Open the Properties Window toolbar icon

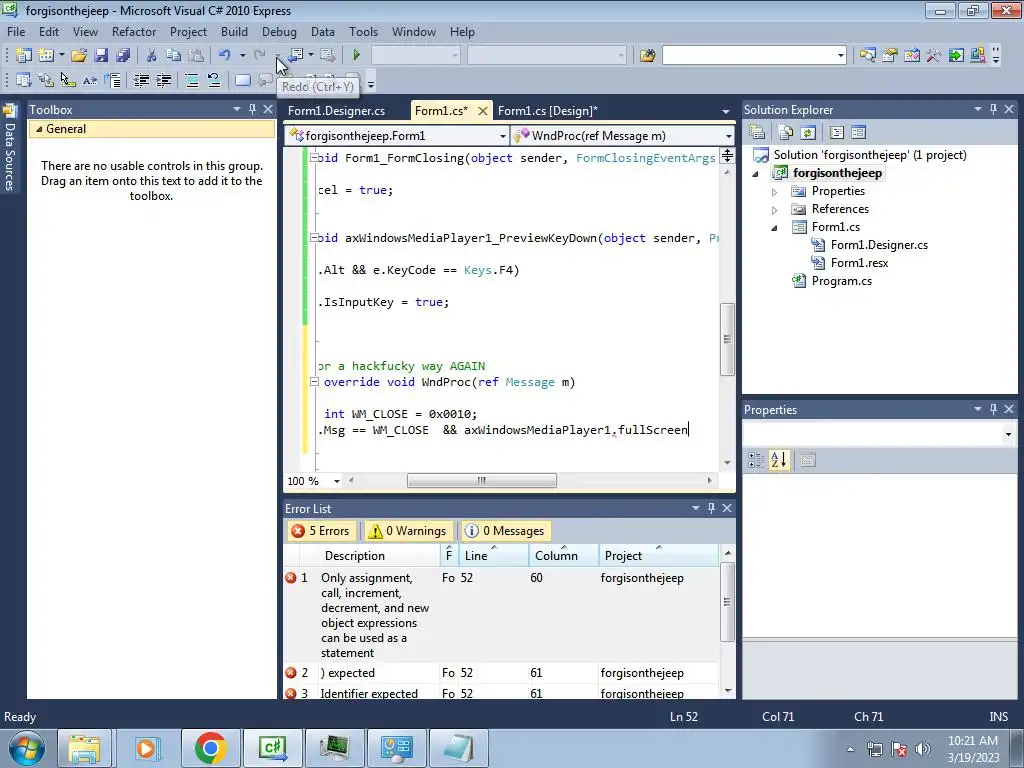(889, 56)
